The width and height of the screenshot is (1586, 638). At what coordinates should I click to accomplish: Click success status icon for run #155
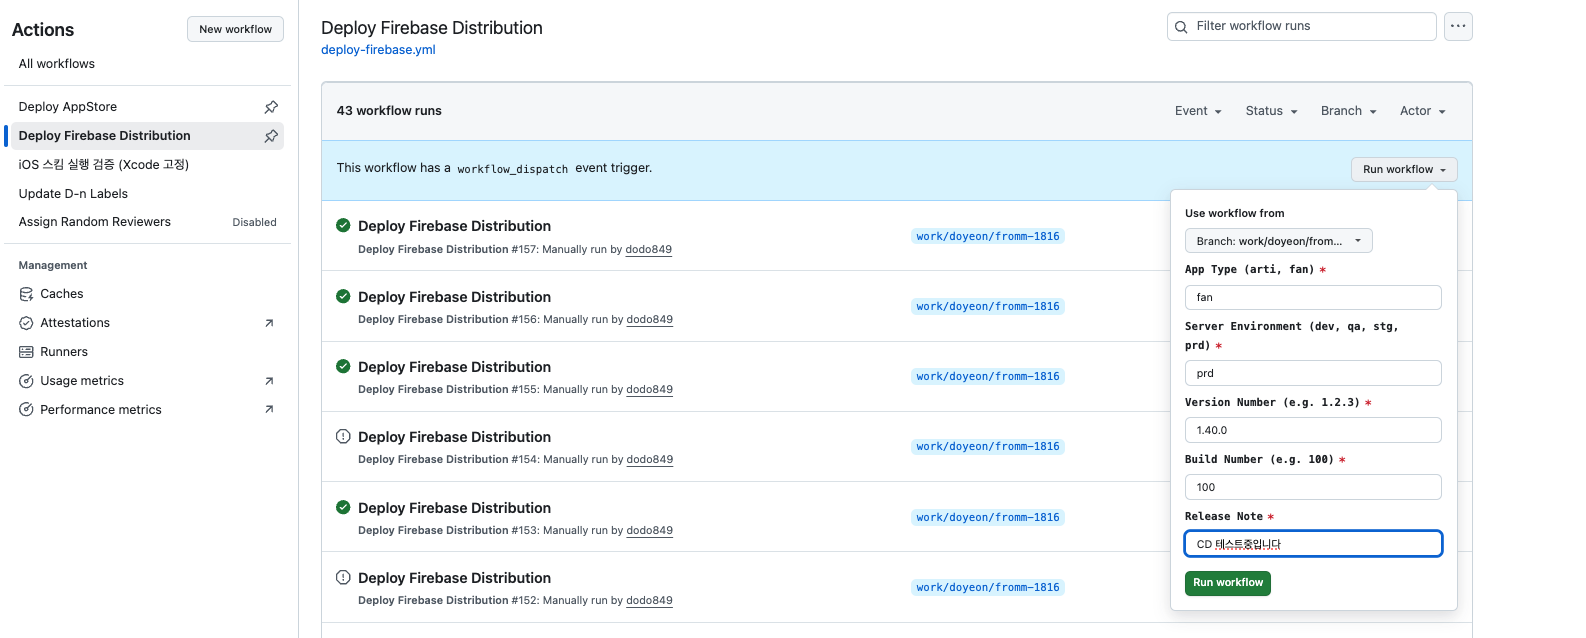coord(343,366)
